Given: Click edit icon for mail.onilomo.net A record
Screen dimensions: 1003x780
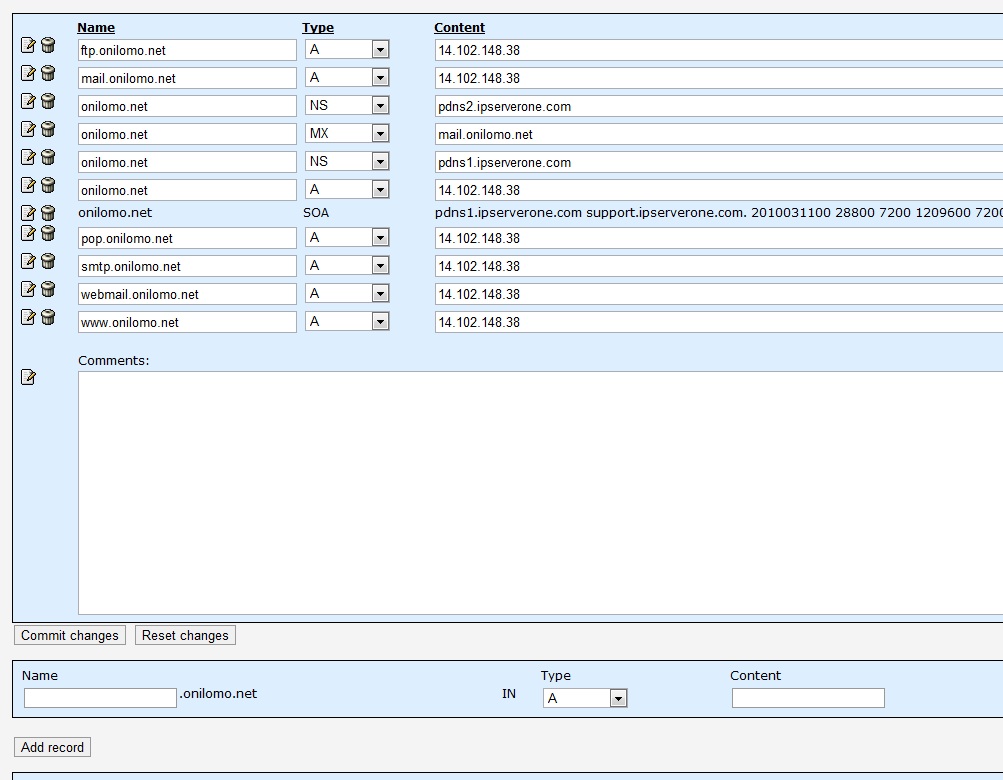Looking at the screenshot, I should [x=28, y=73].
